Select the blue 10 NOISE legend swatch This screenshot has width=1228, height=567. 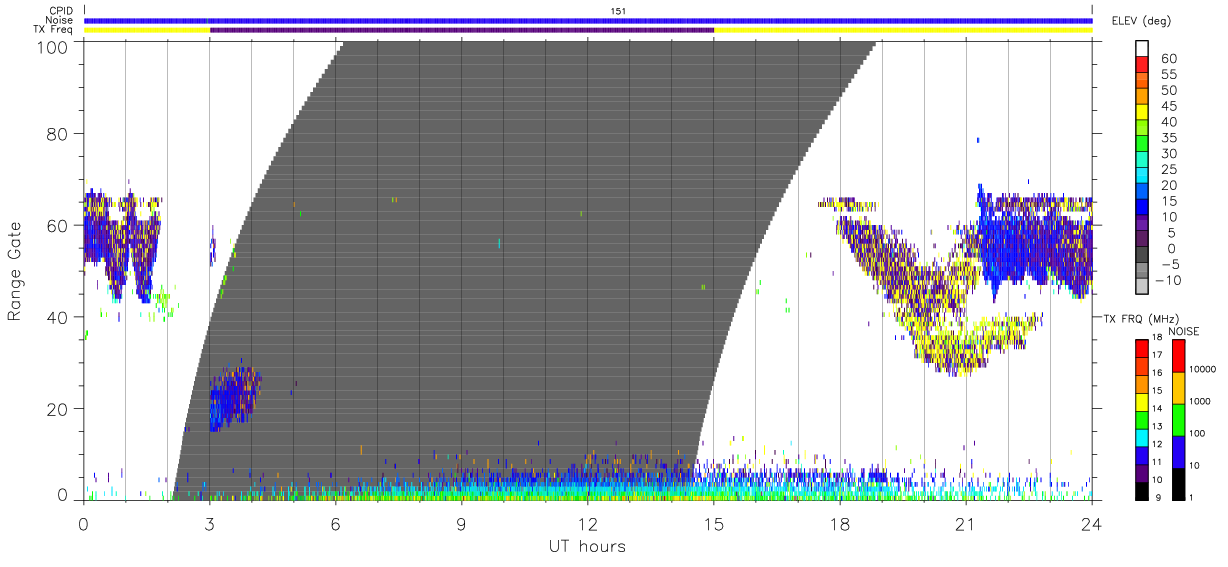[1177, 452]
